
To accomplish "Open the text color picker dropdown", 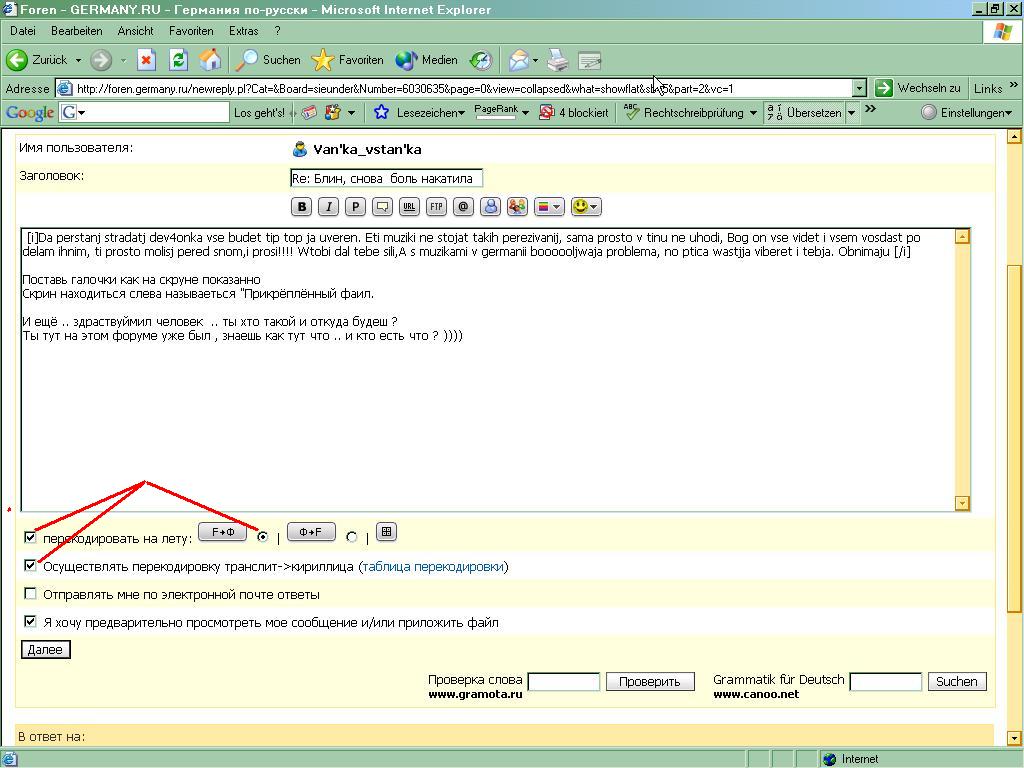I will pyautogui.click(x=549, y=207).
